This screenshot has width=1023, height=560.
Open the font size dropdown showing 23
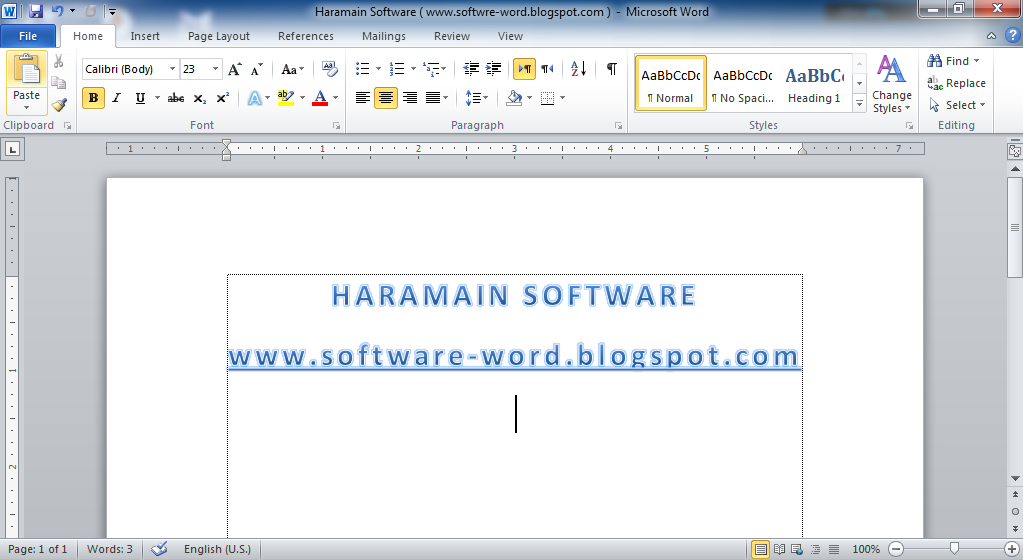(x=215, y=69)
